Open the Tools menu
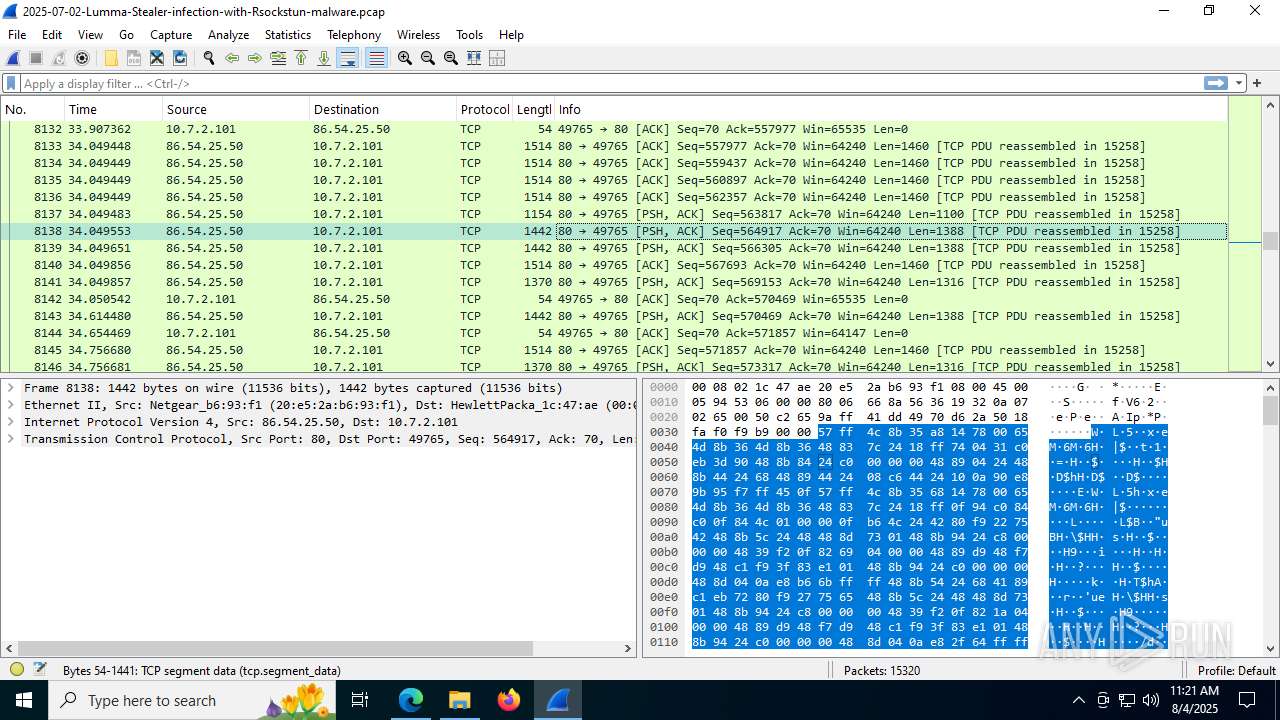The image size is (1280, 720). (x=469, y=35)
